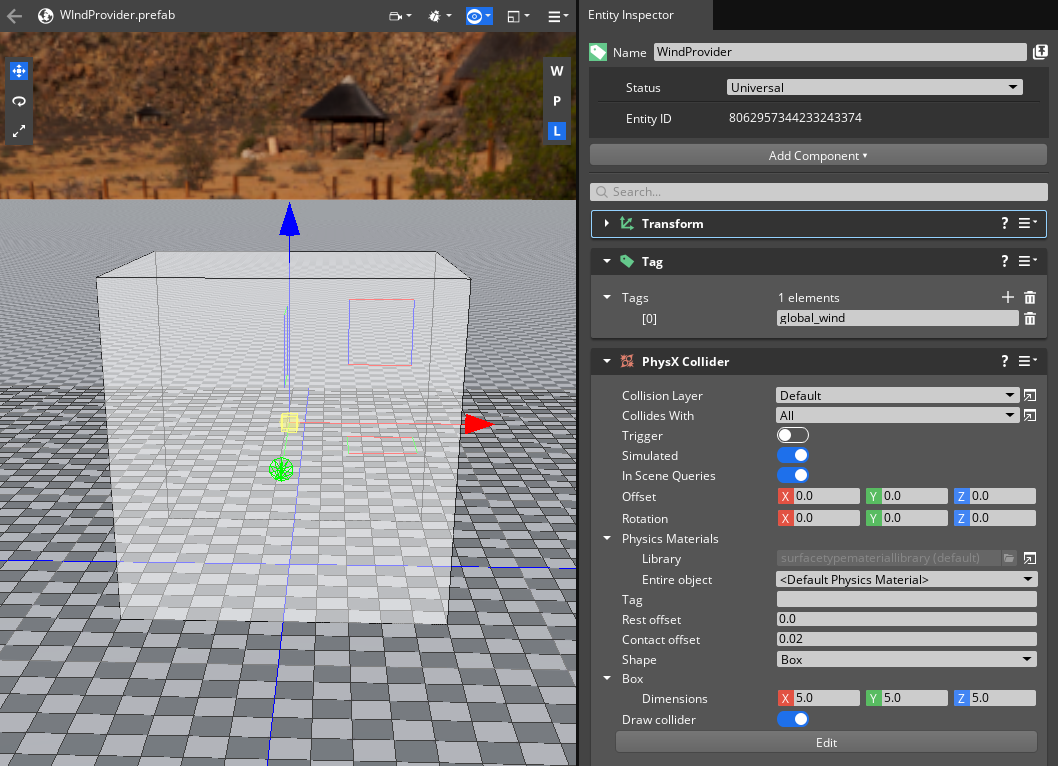Viewport: 1058px width, 766px height.
Task: Click the component Search field
Action: 817,191
